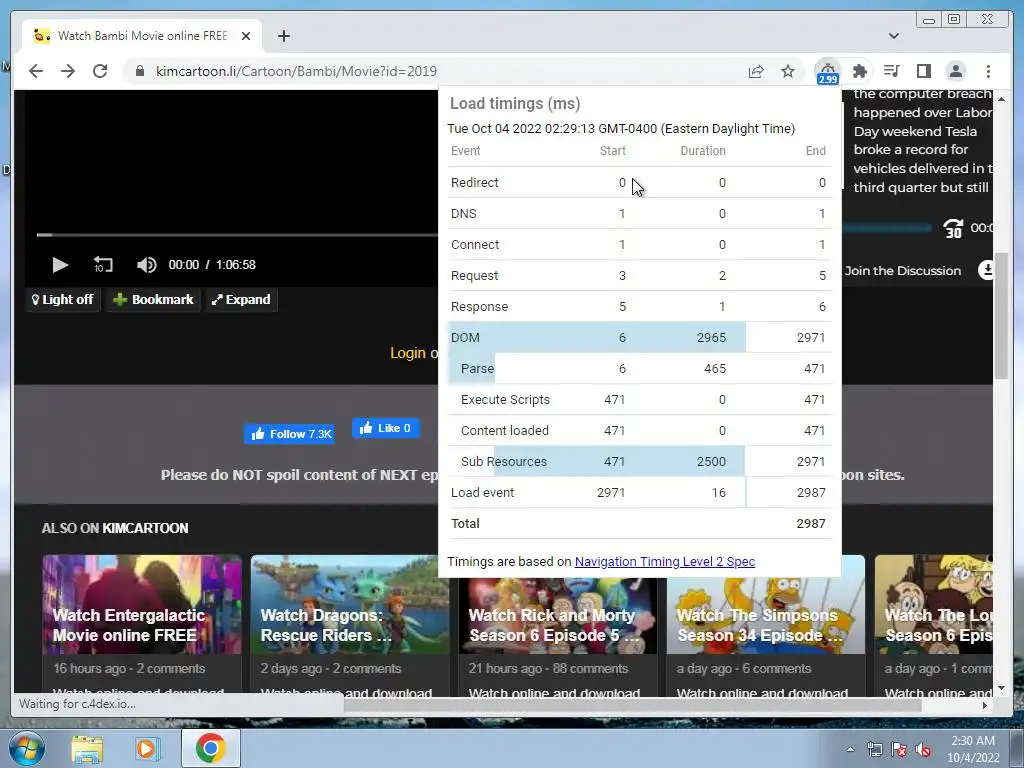Screen dimensions: 1024x768
Task: Open the Navigation Timing Level 2 Spec link
Action: pyautogui.click(x=665, y=562)
